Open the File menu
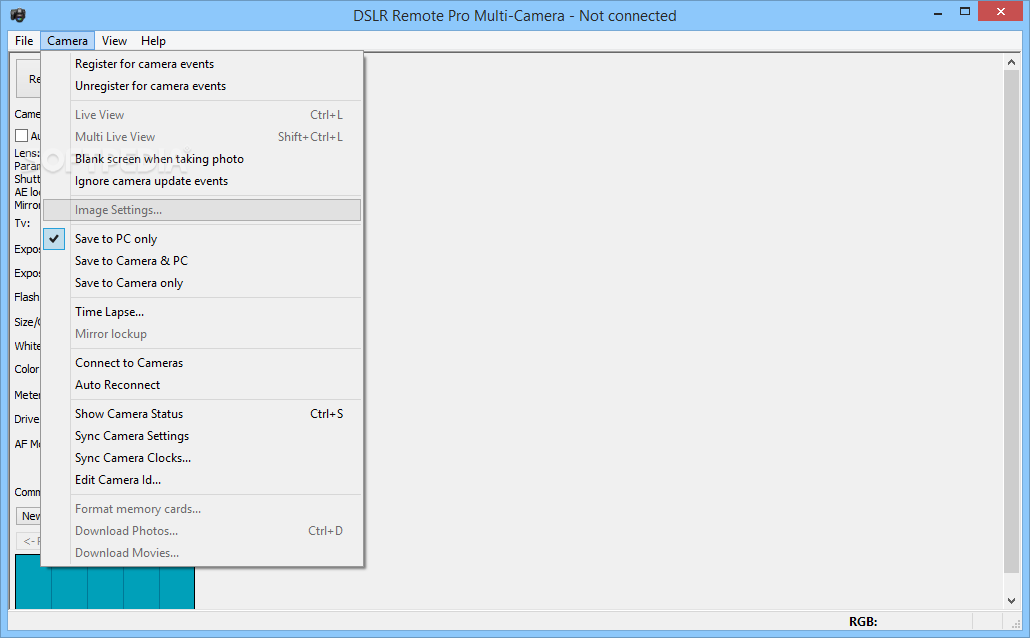This screenshot has height=638, width=1030. pyautogui.click(x=24, y=41)
